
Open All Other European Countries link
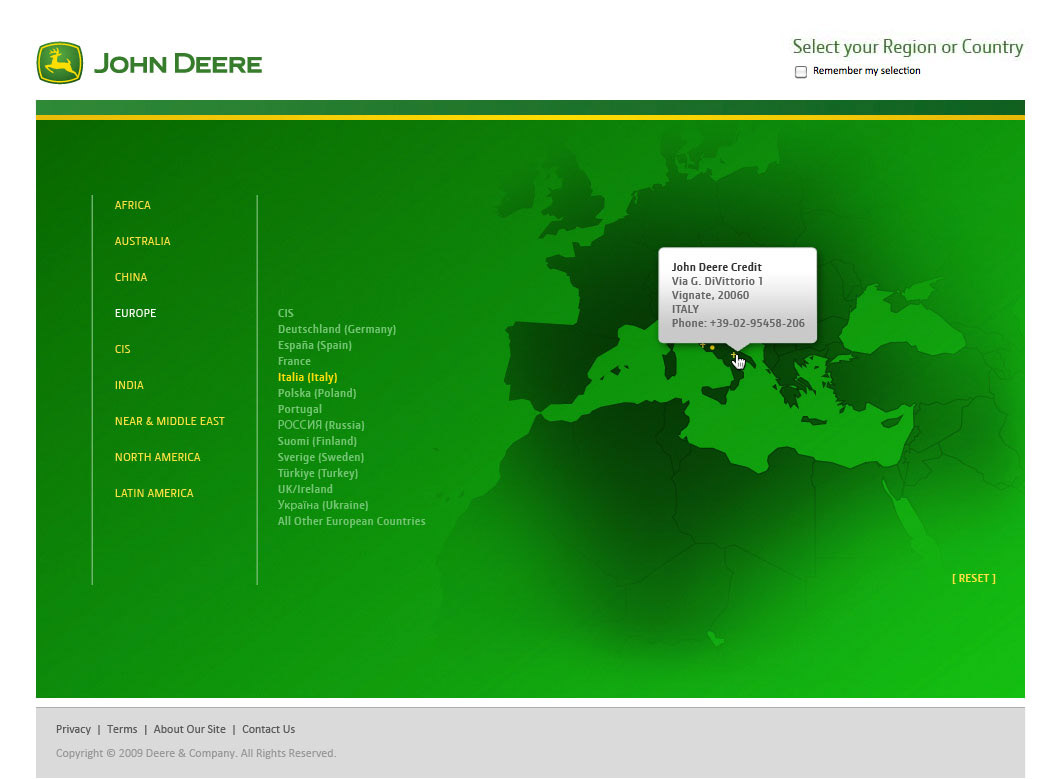tap(351, 521)
